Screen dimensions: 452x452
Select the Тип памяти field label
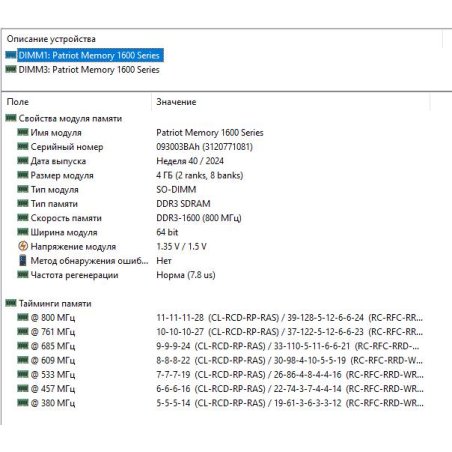coord(54,204)
